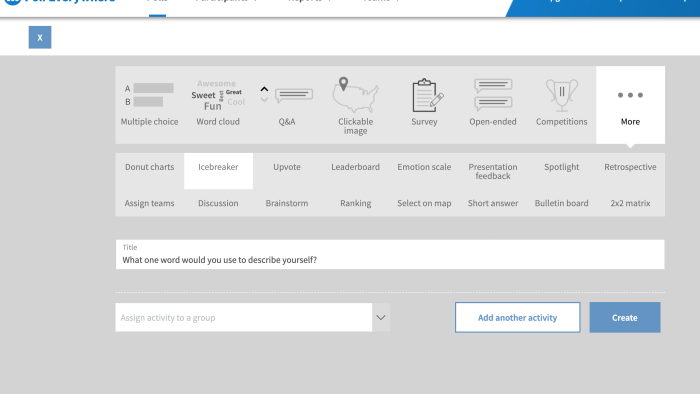700x394 pixels.
Task: Focus the Assign activity to a group field
Action: click(244, 318)
